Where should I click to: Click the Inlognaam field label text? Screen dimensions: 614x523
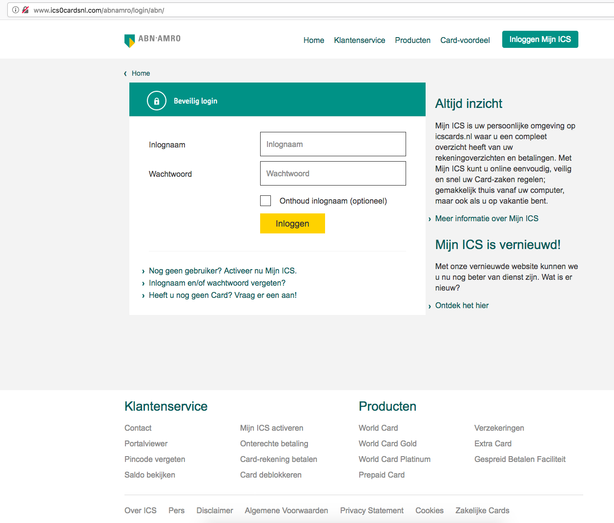click(x=167, y=145)
